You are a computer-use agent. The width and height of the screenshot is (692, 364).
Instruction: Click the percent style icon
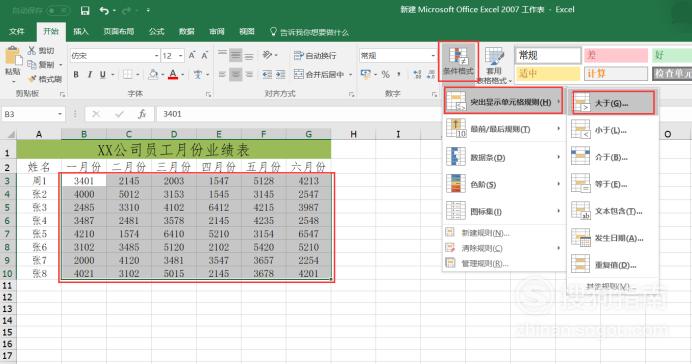pyautogui.click(x=385, y=75)
